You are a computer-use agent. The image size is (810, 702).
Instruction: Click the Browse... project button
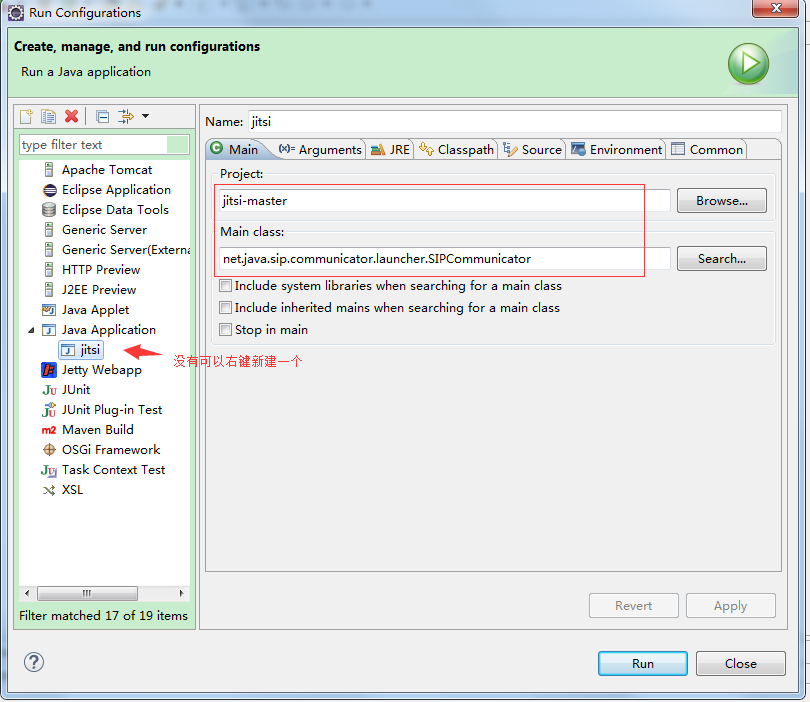722,200
